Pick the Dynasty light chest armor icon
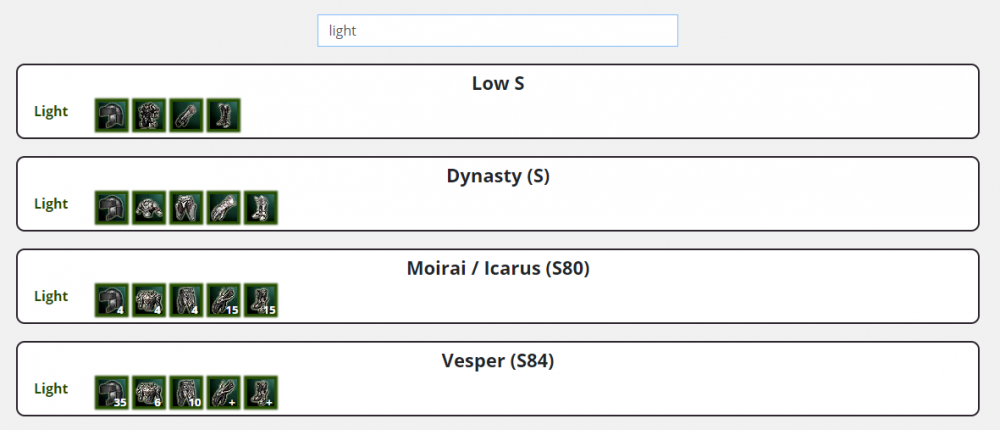 (149, 208)
